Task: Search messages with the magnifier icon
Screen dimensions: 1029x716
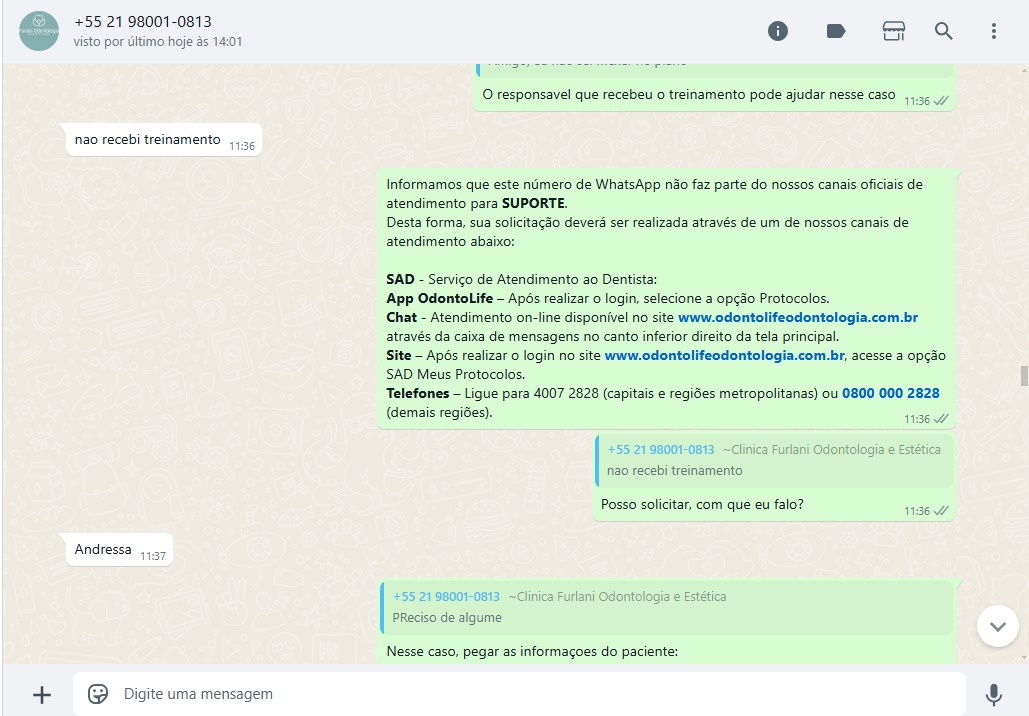Action: [944, 31]
